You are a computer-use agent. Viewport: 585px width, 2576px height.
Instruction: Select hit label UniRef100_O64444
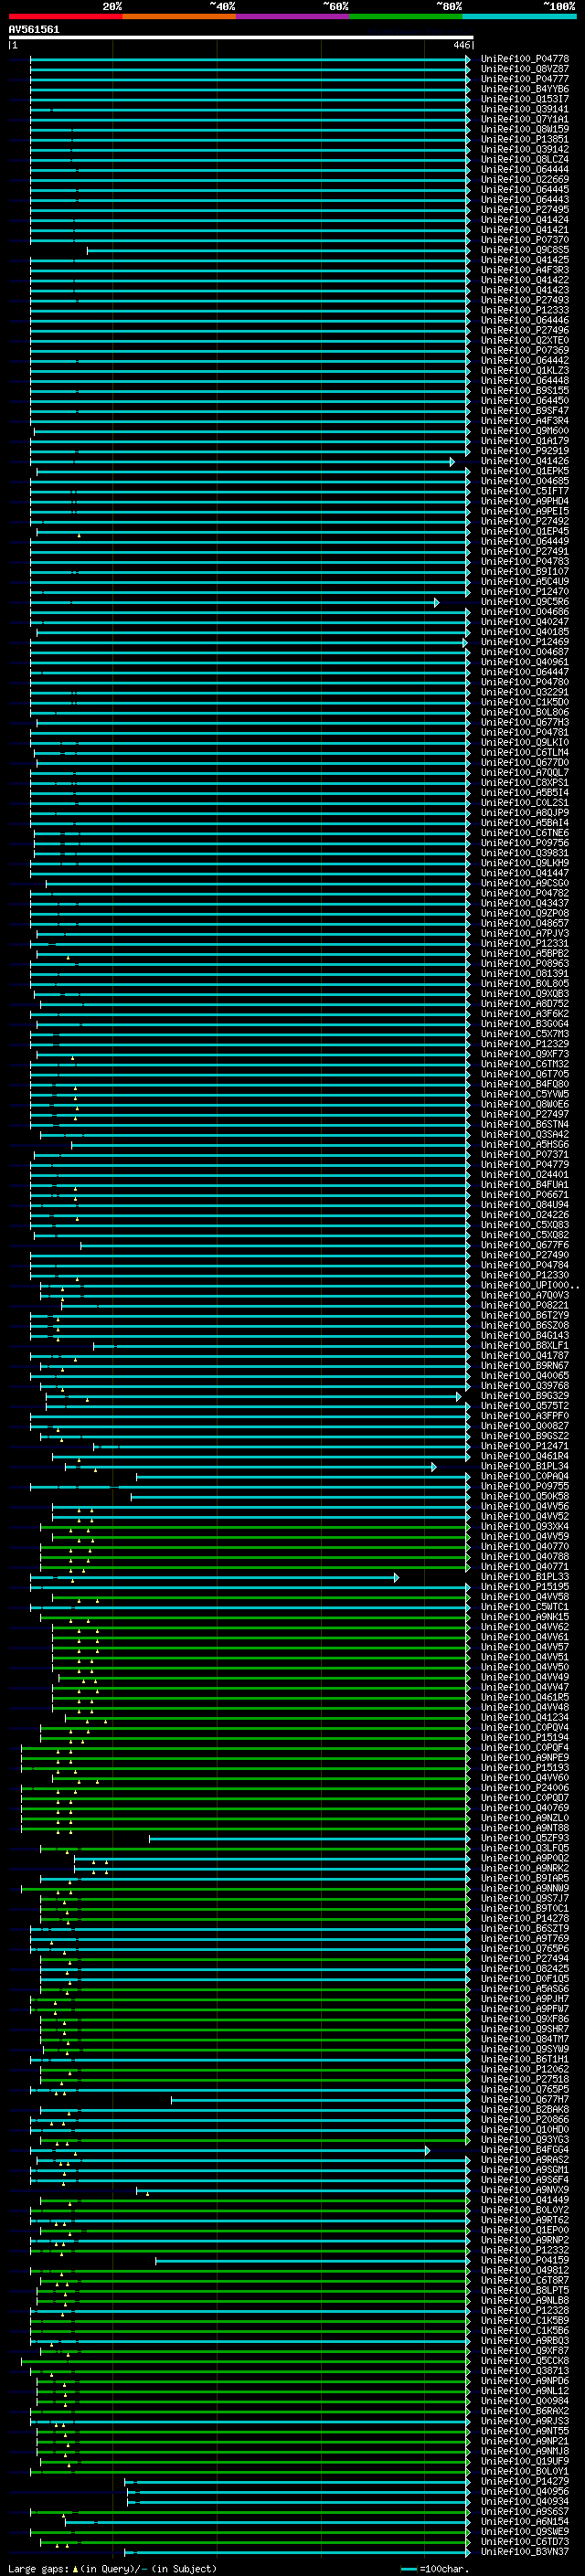click(x=525, y=170)
